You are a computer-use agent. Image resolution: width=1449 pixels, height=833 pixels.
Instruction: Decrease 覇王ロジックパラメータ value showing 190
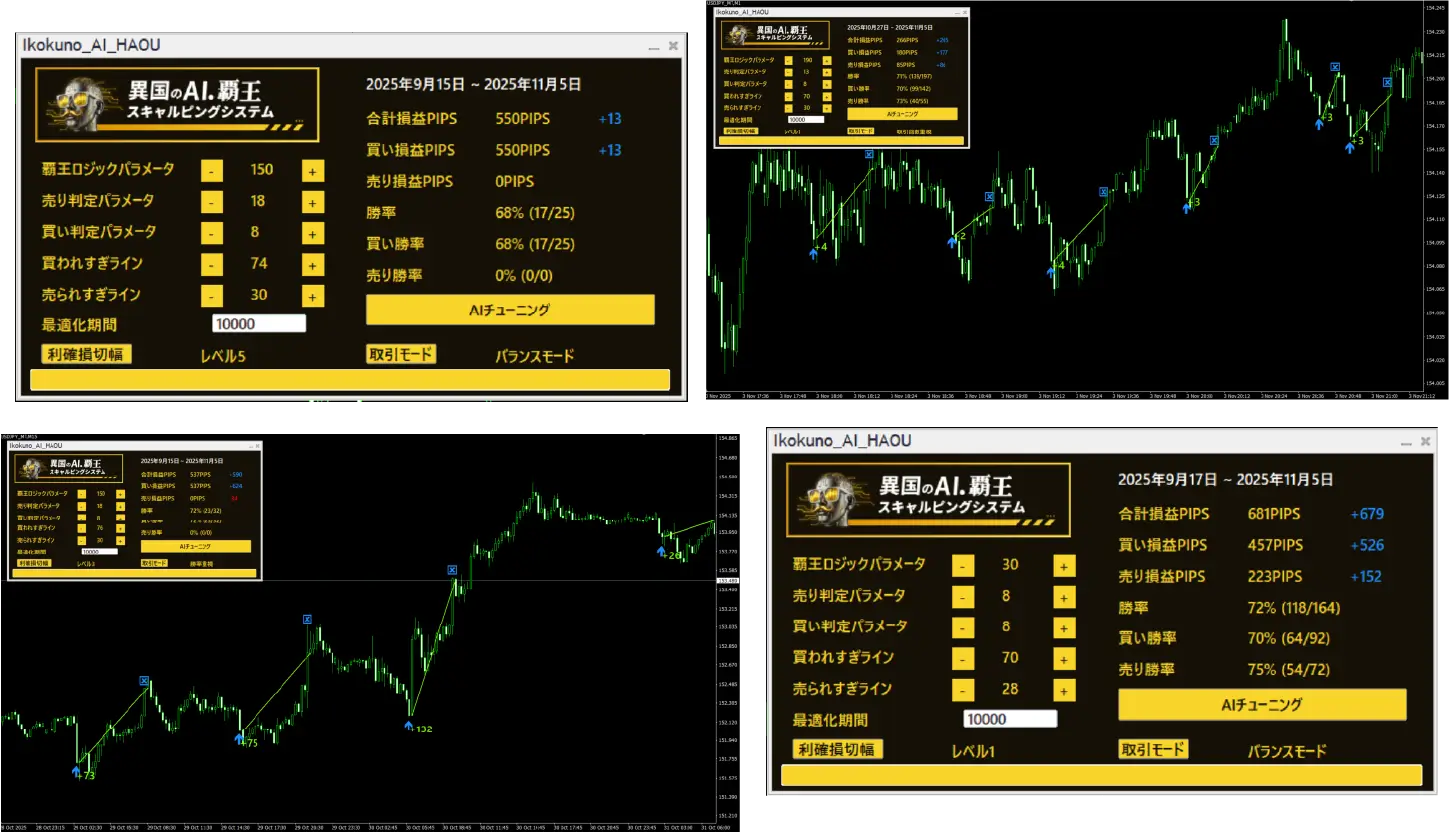788,60
